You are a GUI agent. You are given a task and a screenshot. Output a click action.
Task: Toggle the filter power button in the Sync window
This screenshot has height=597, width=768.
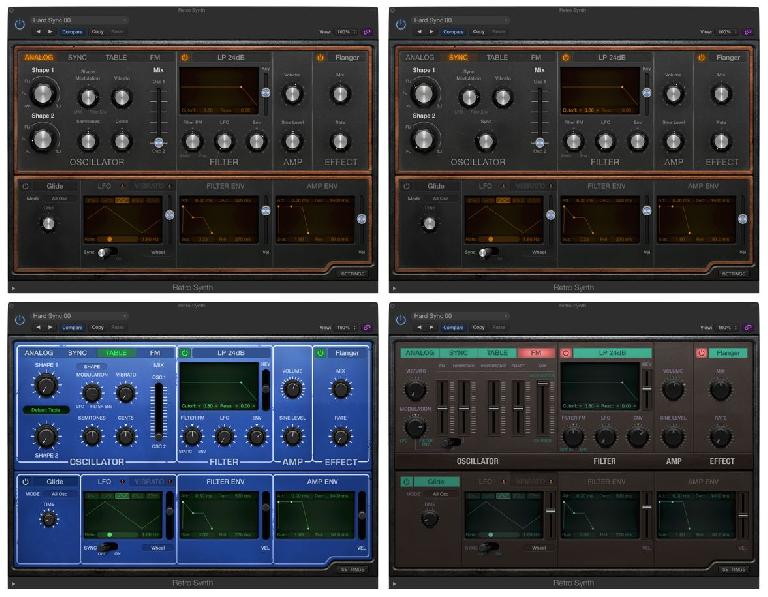pyautogui.click(x=566, y=58)
